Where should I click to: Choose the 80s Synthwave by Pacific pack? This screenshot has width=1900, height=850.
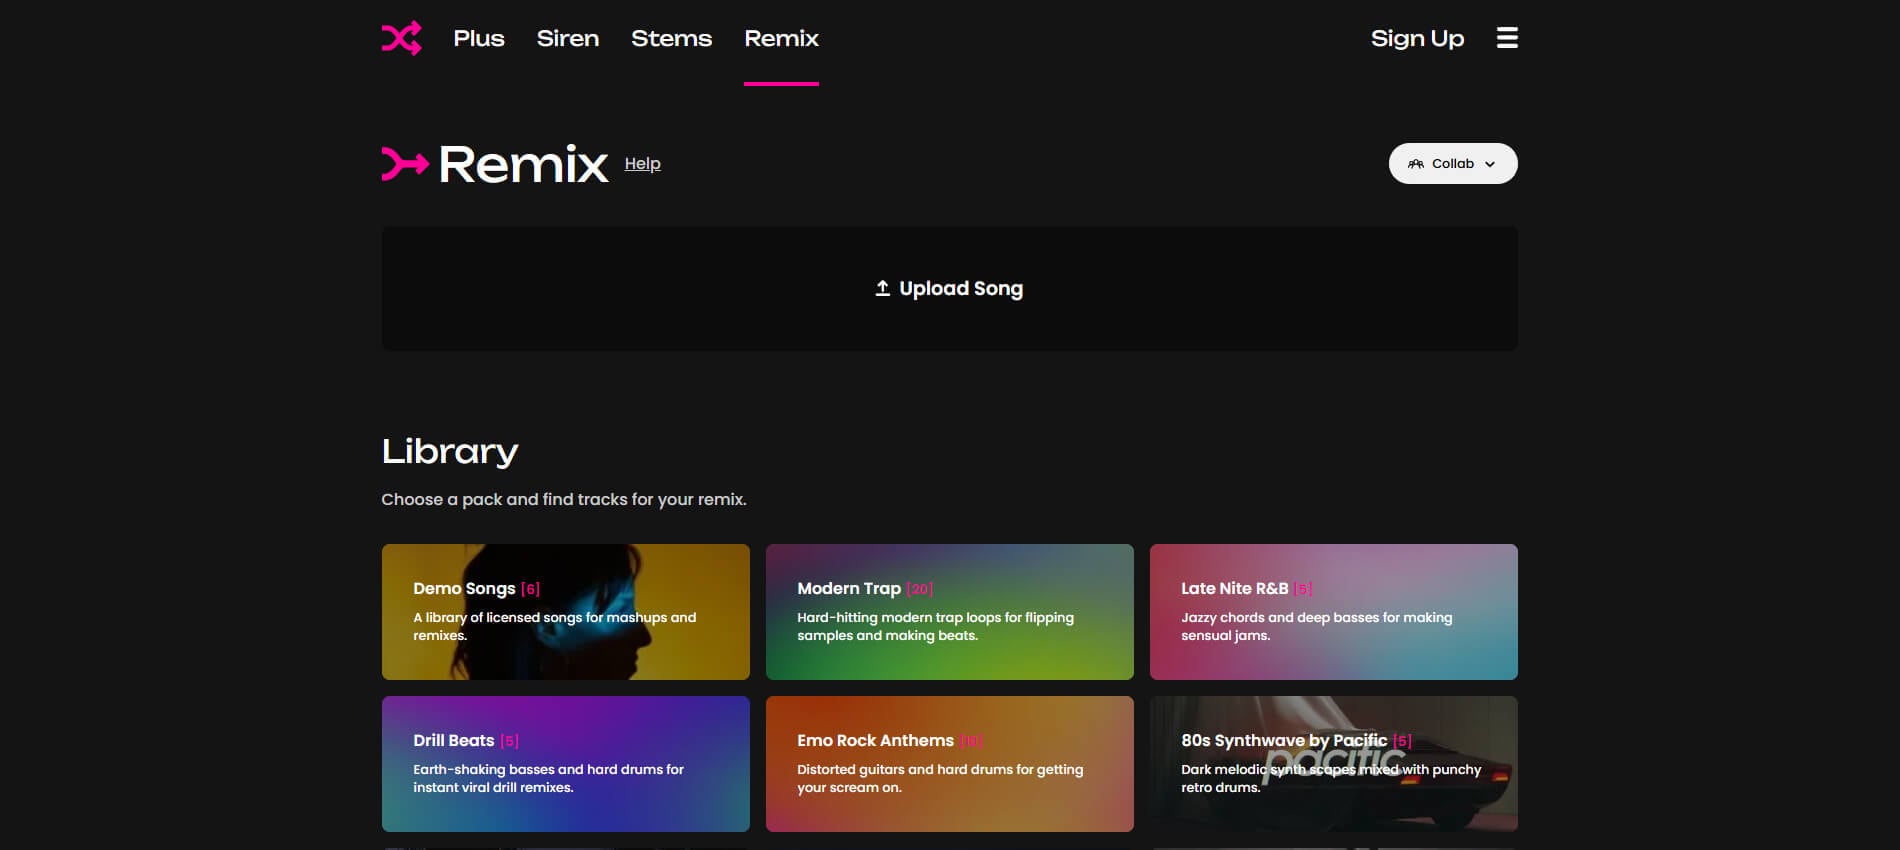1334,764
